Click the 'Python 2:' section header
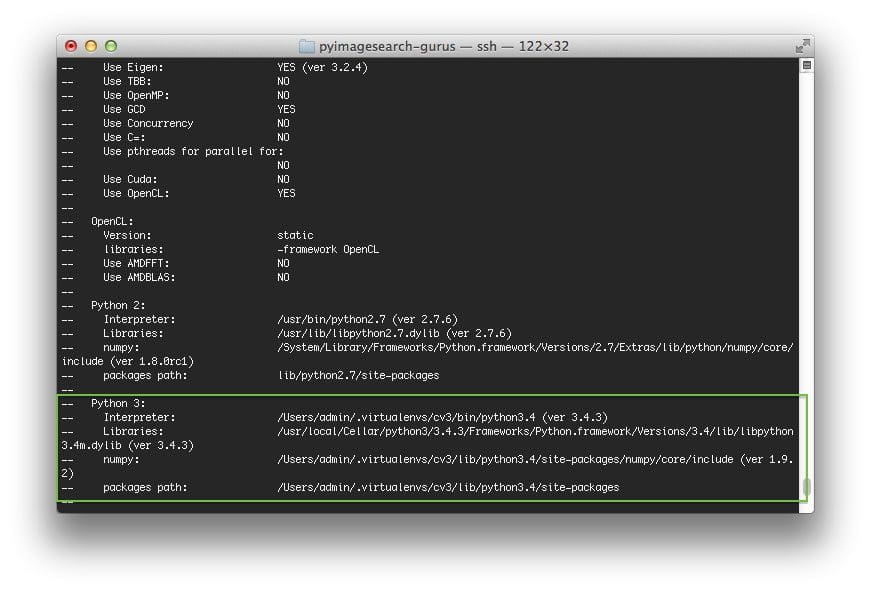Image resolution: width=871 pixels, height=592 pixels. [118, 305]
